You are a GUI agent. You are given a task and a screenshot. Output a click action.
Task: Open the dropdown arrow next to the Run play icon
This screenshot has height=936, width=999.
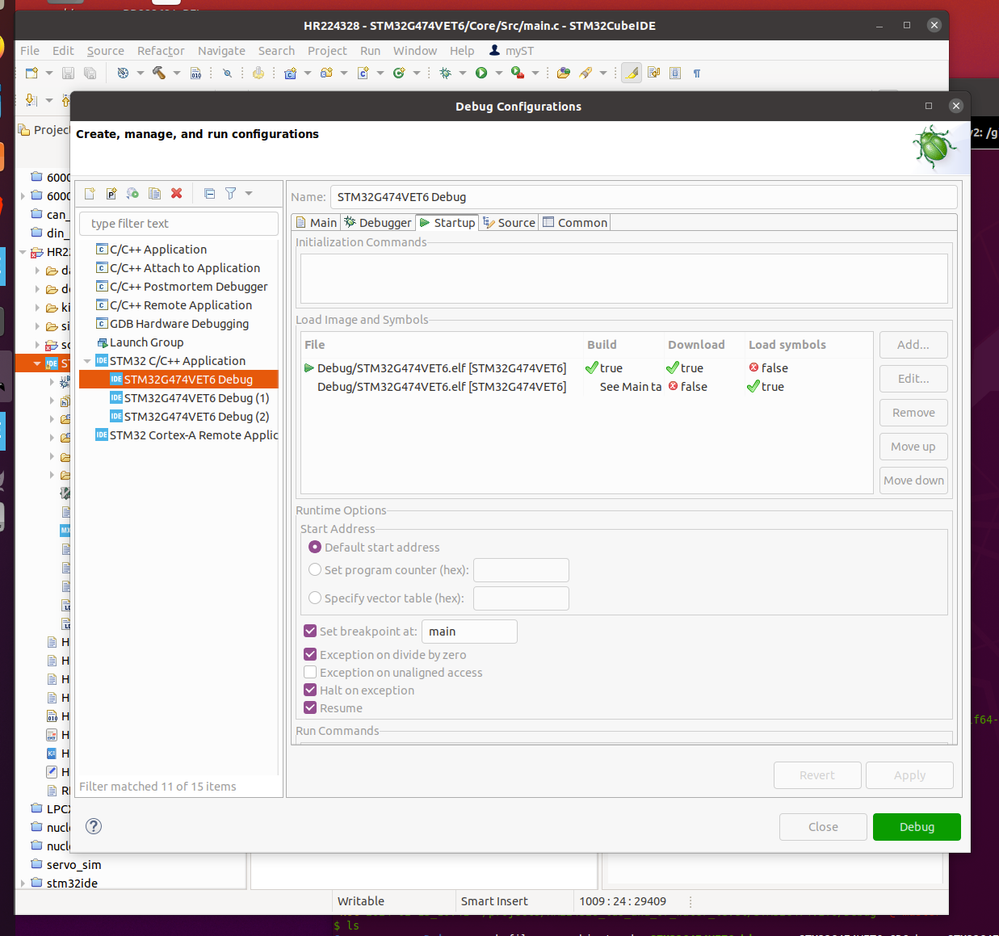[x=499, y=73]
